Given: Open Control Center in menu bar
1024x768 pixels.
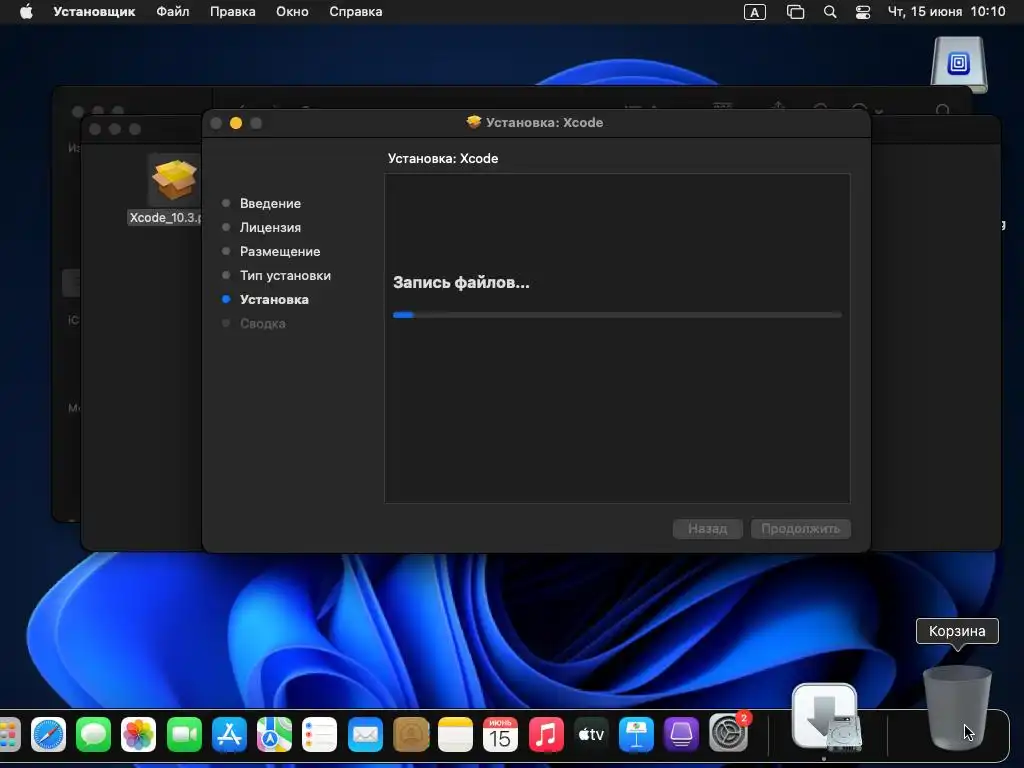Looking at the screenshot, I should [863, 12].
